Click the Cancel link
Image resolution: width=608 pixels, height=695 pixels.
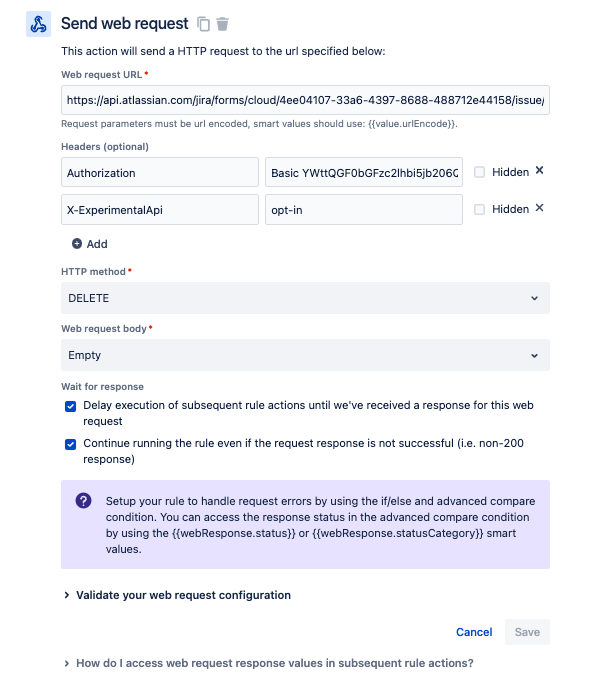pyautogui.click(x=474, y=632)
